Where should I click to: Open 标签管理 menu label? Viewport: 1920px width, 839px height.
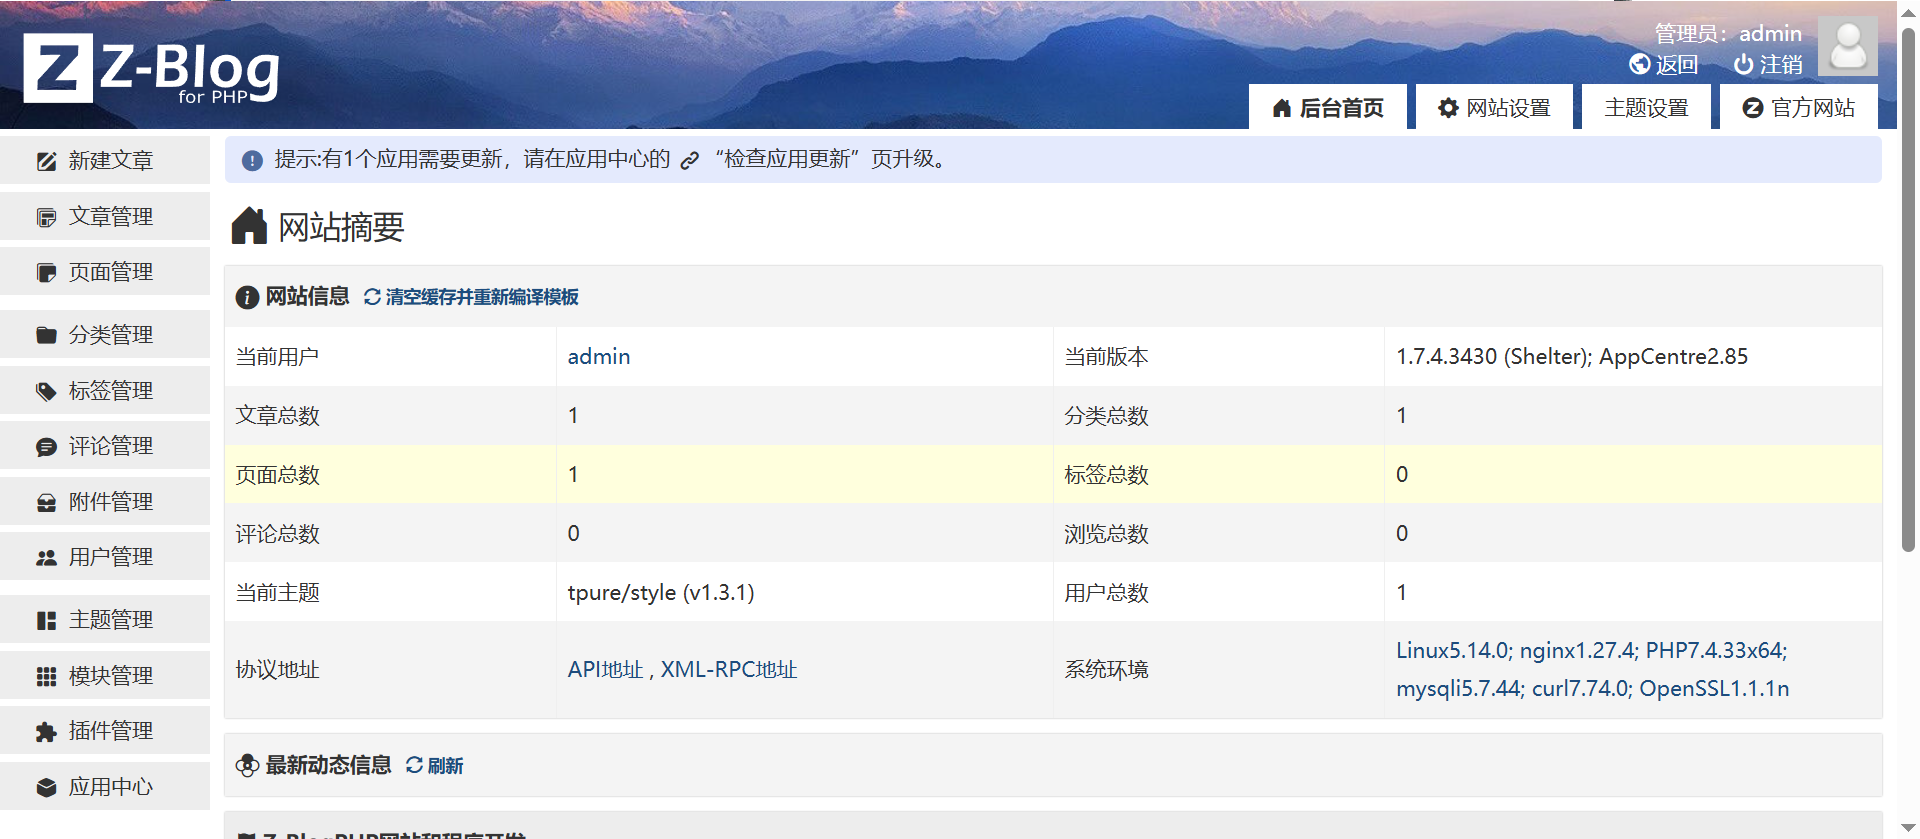tap(111, 391)
